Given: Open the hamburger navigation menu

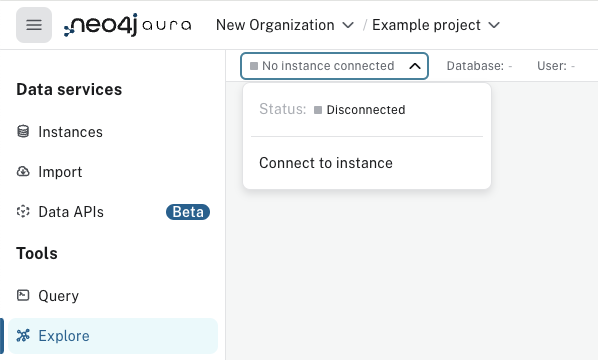Looking at the screenshot, I should click(x=34, y=25).
